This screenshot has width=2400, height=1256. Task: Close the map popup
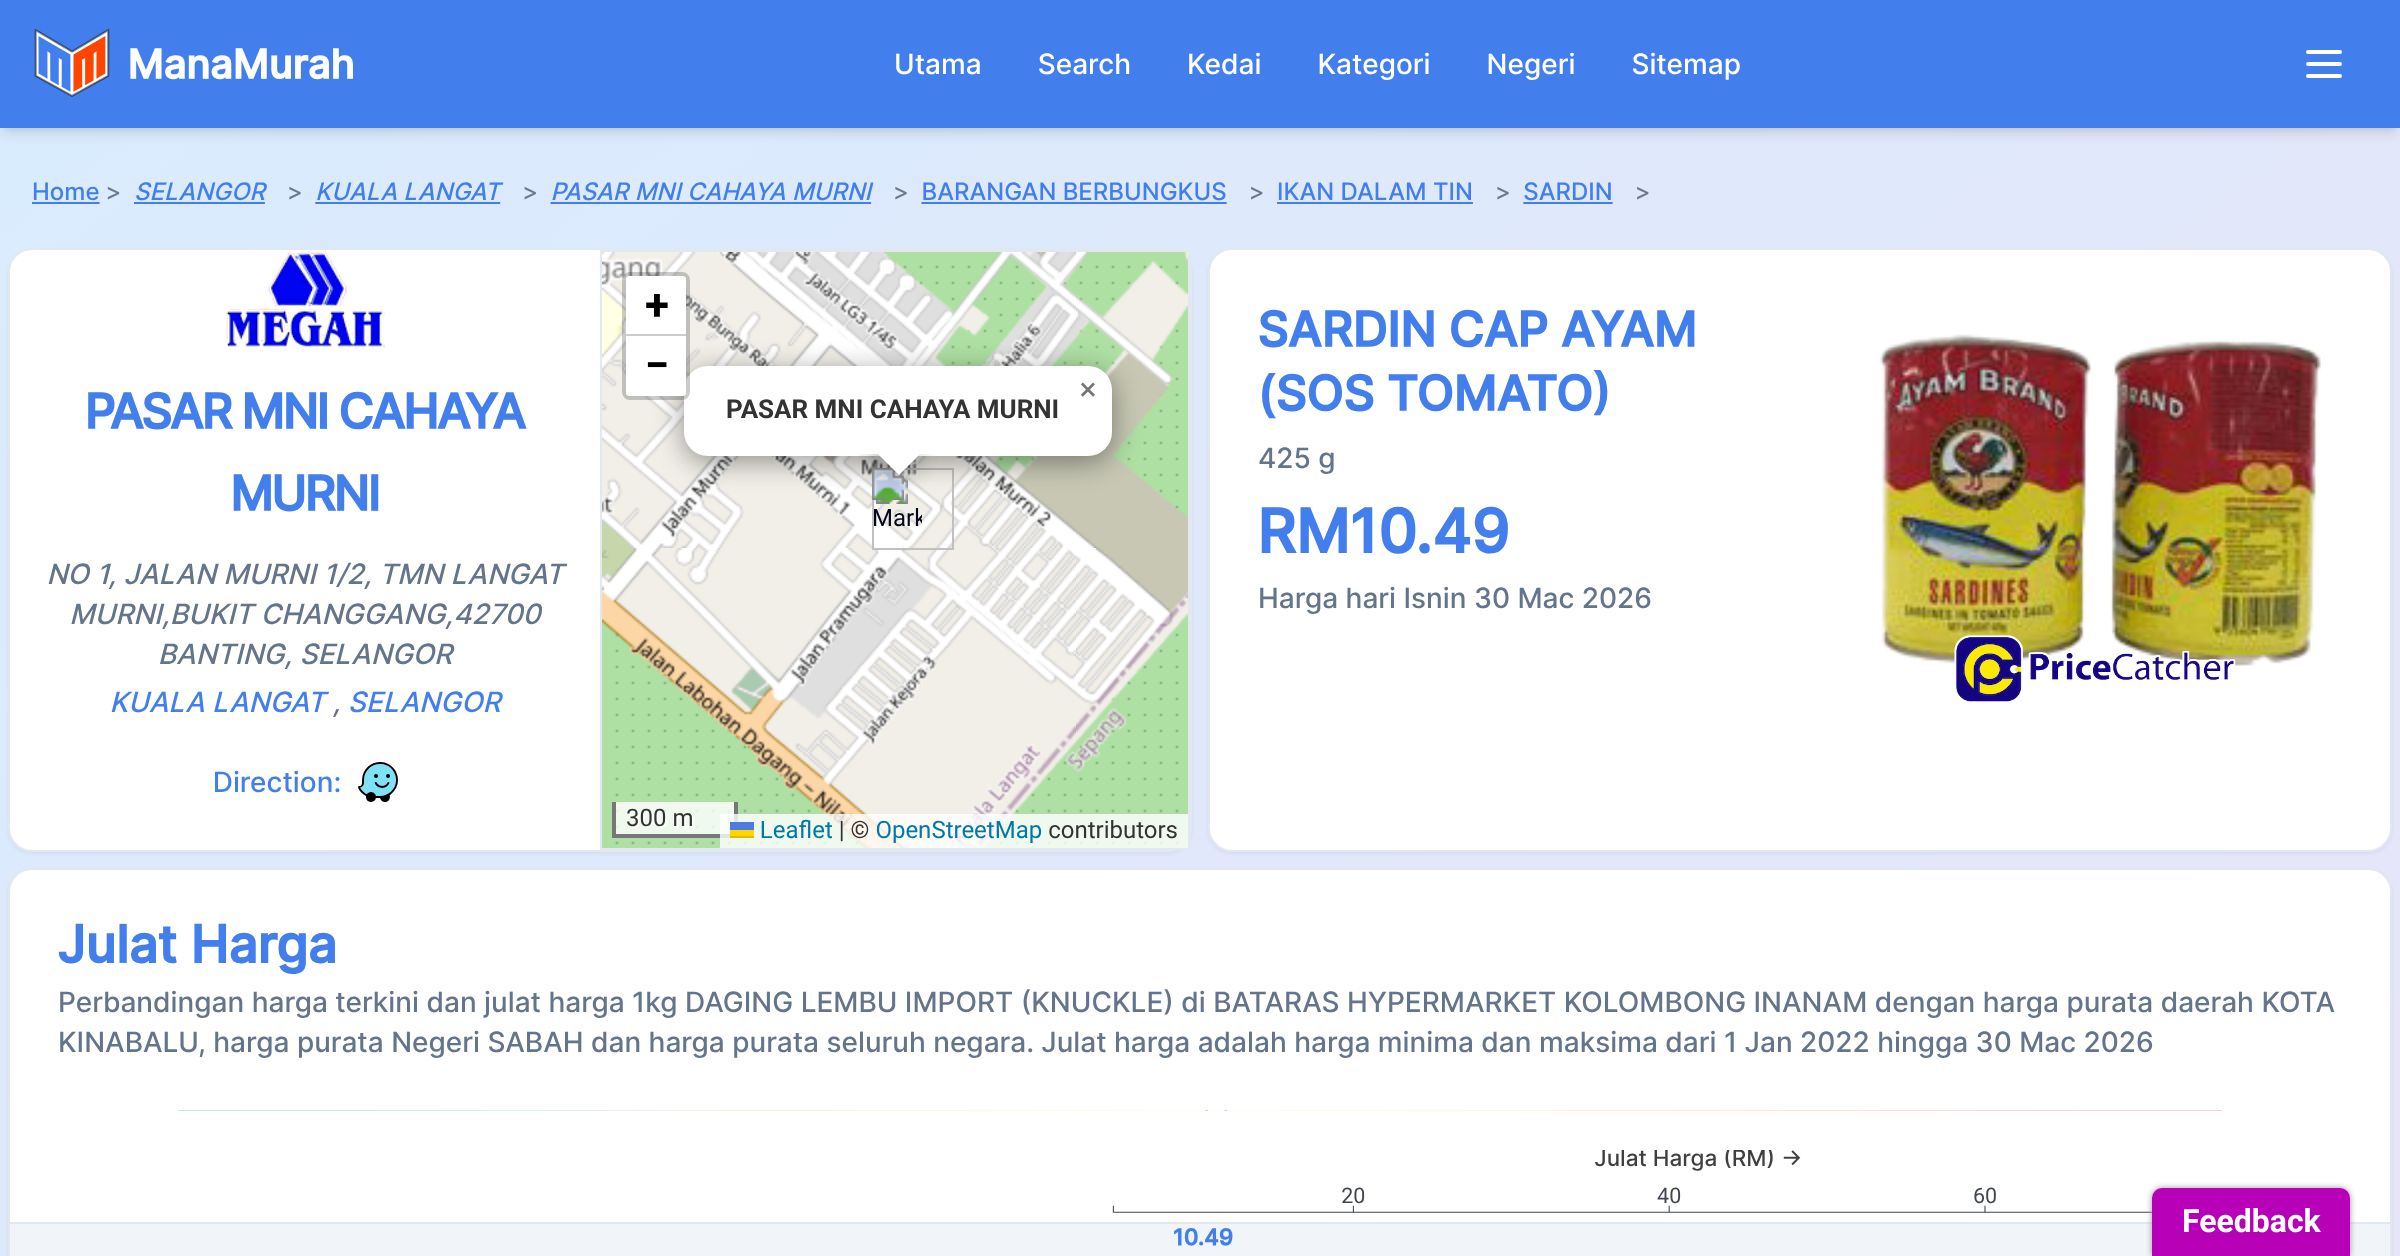pos(1088,390)
